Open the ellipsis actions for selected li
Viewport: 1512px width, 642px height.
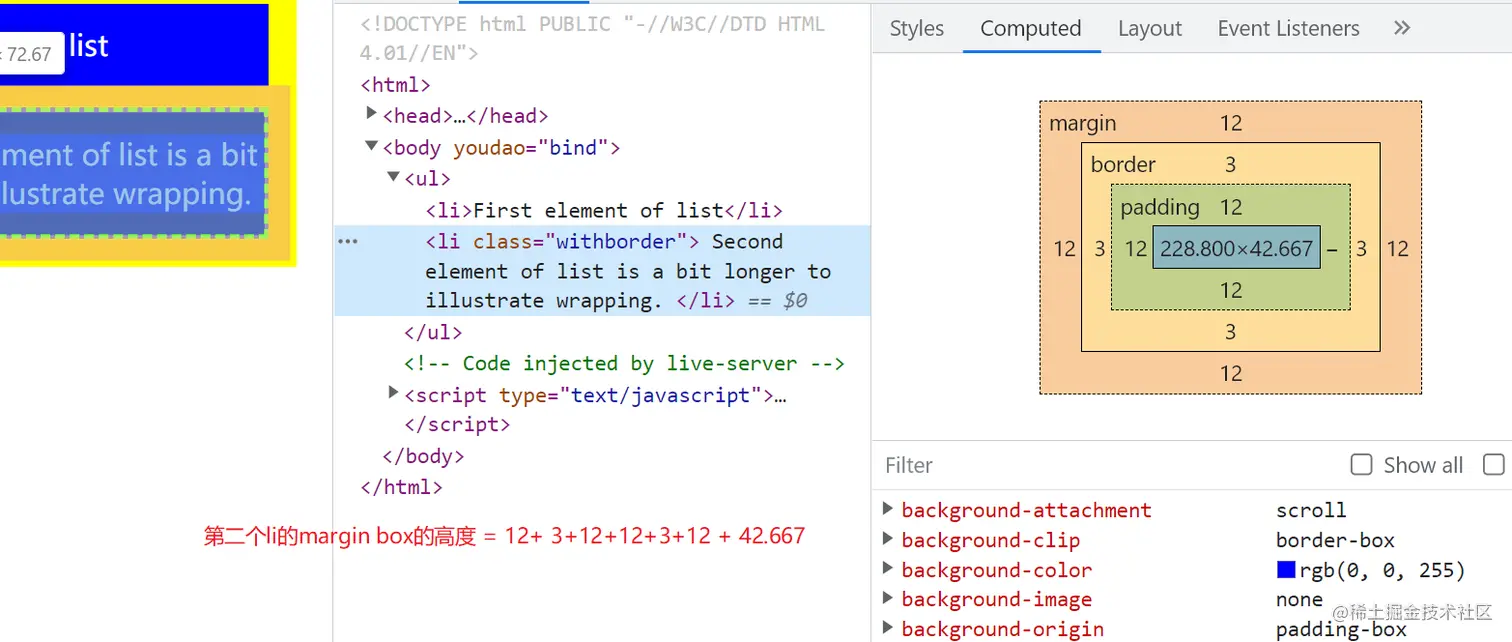point(347,242)
